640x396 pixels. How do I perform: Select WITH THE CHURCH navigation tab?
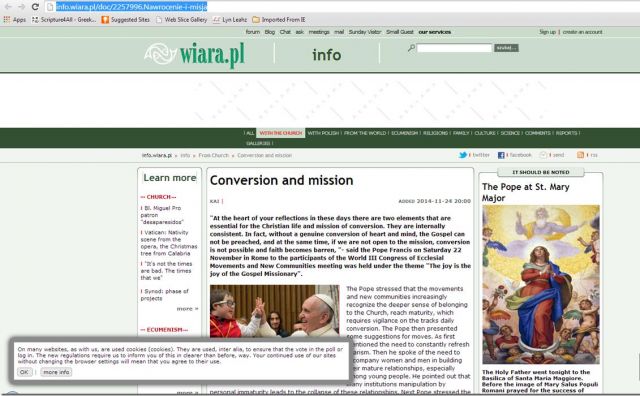pos(280,133)
